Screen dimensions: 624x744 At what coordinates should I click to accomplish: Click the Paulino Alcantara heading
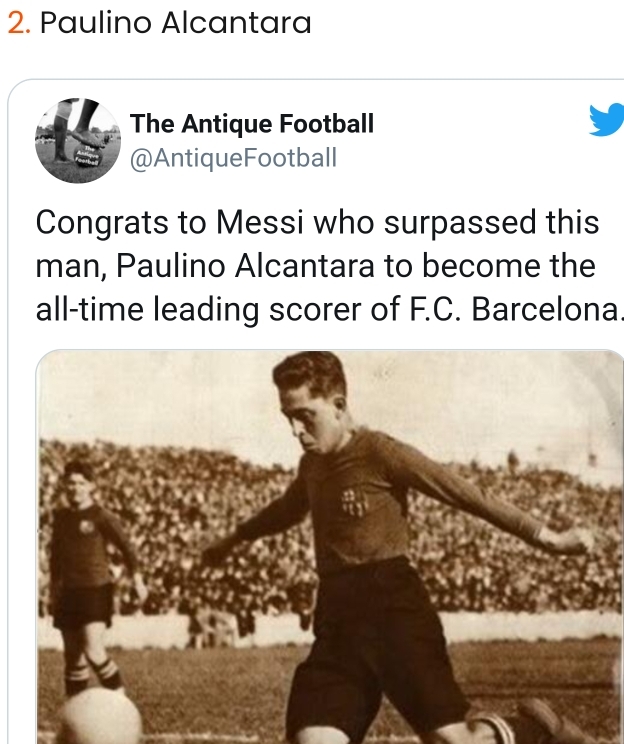pos(175,22)
